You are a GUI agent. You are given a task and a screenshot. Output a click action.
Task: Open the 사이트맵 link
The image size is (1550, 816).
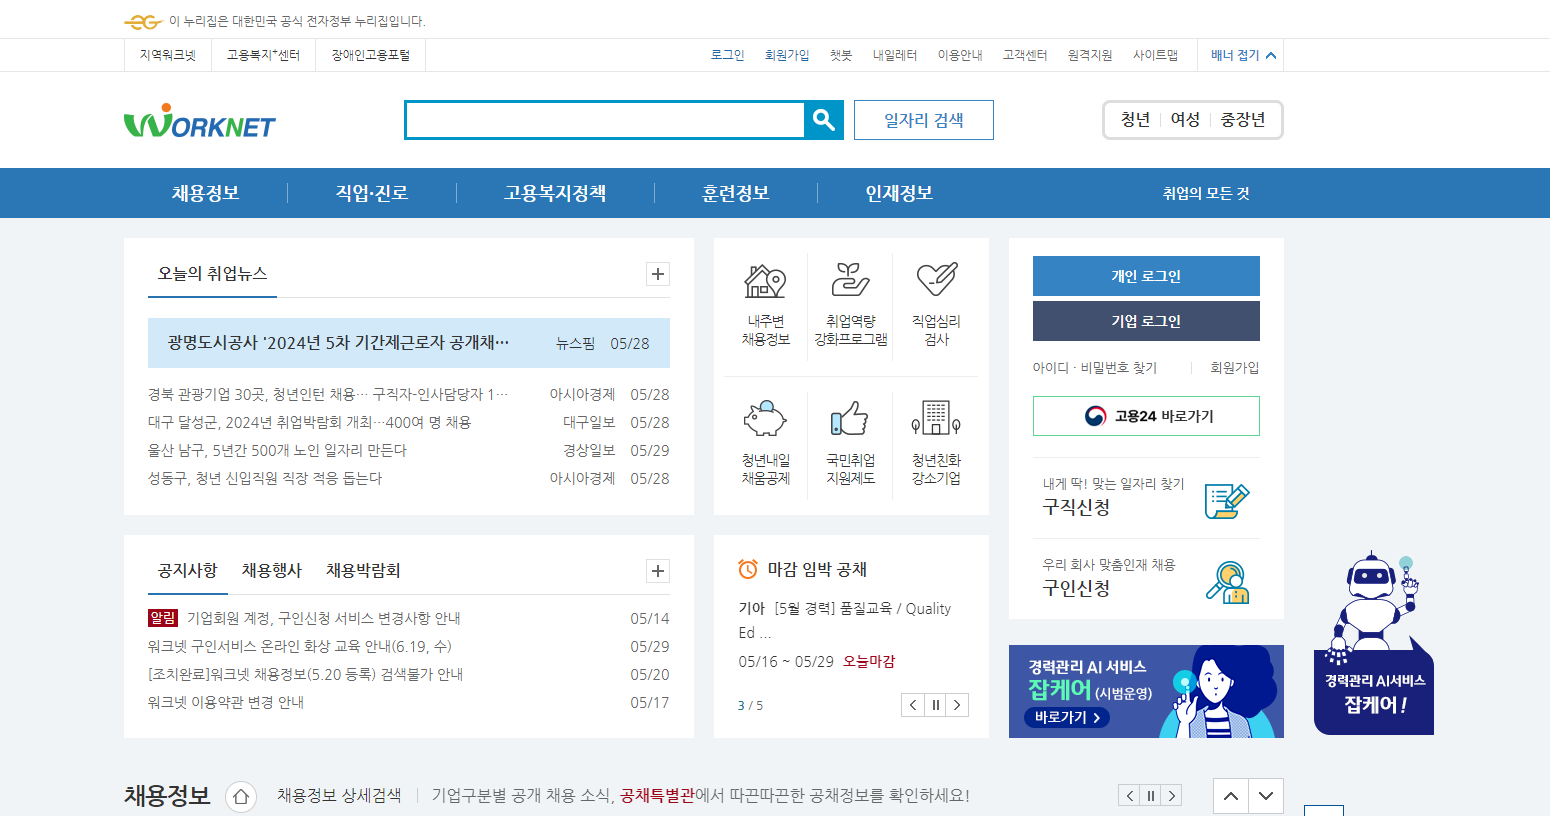click(1155, 55)
